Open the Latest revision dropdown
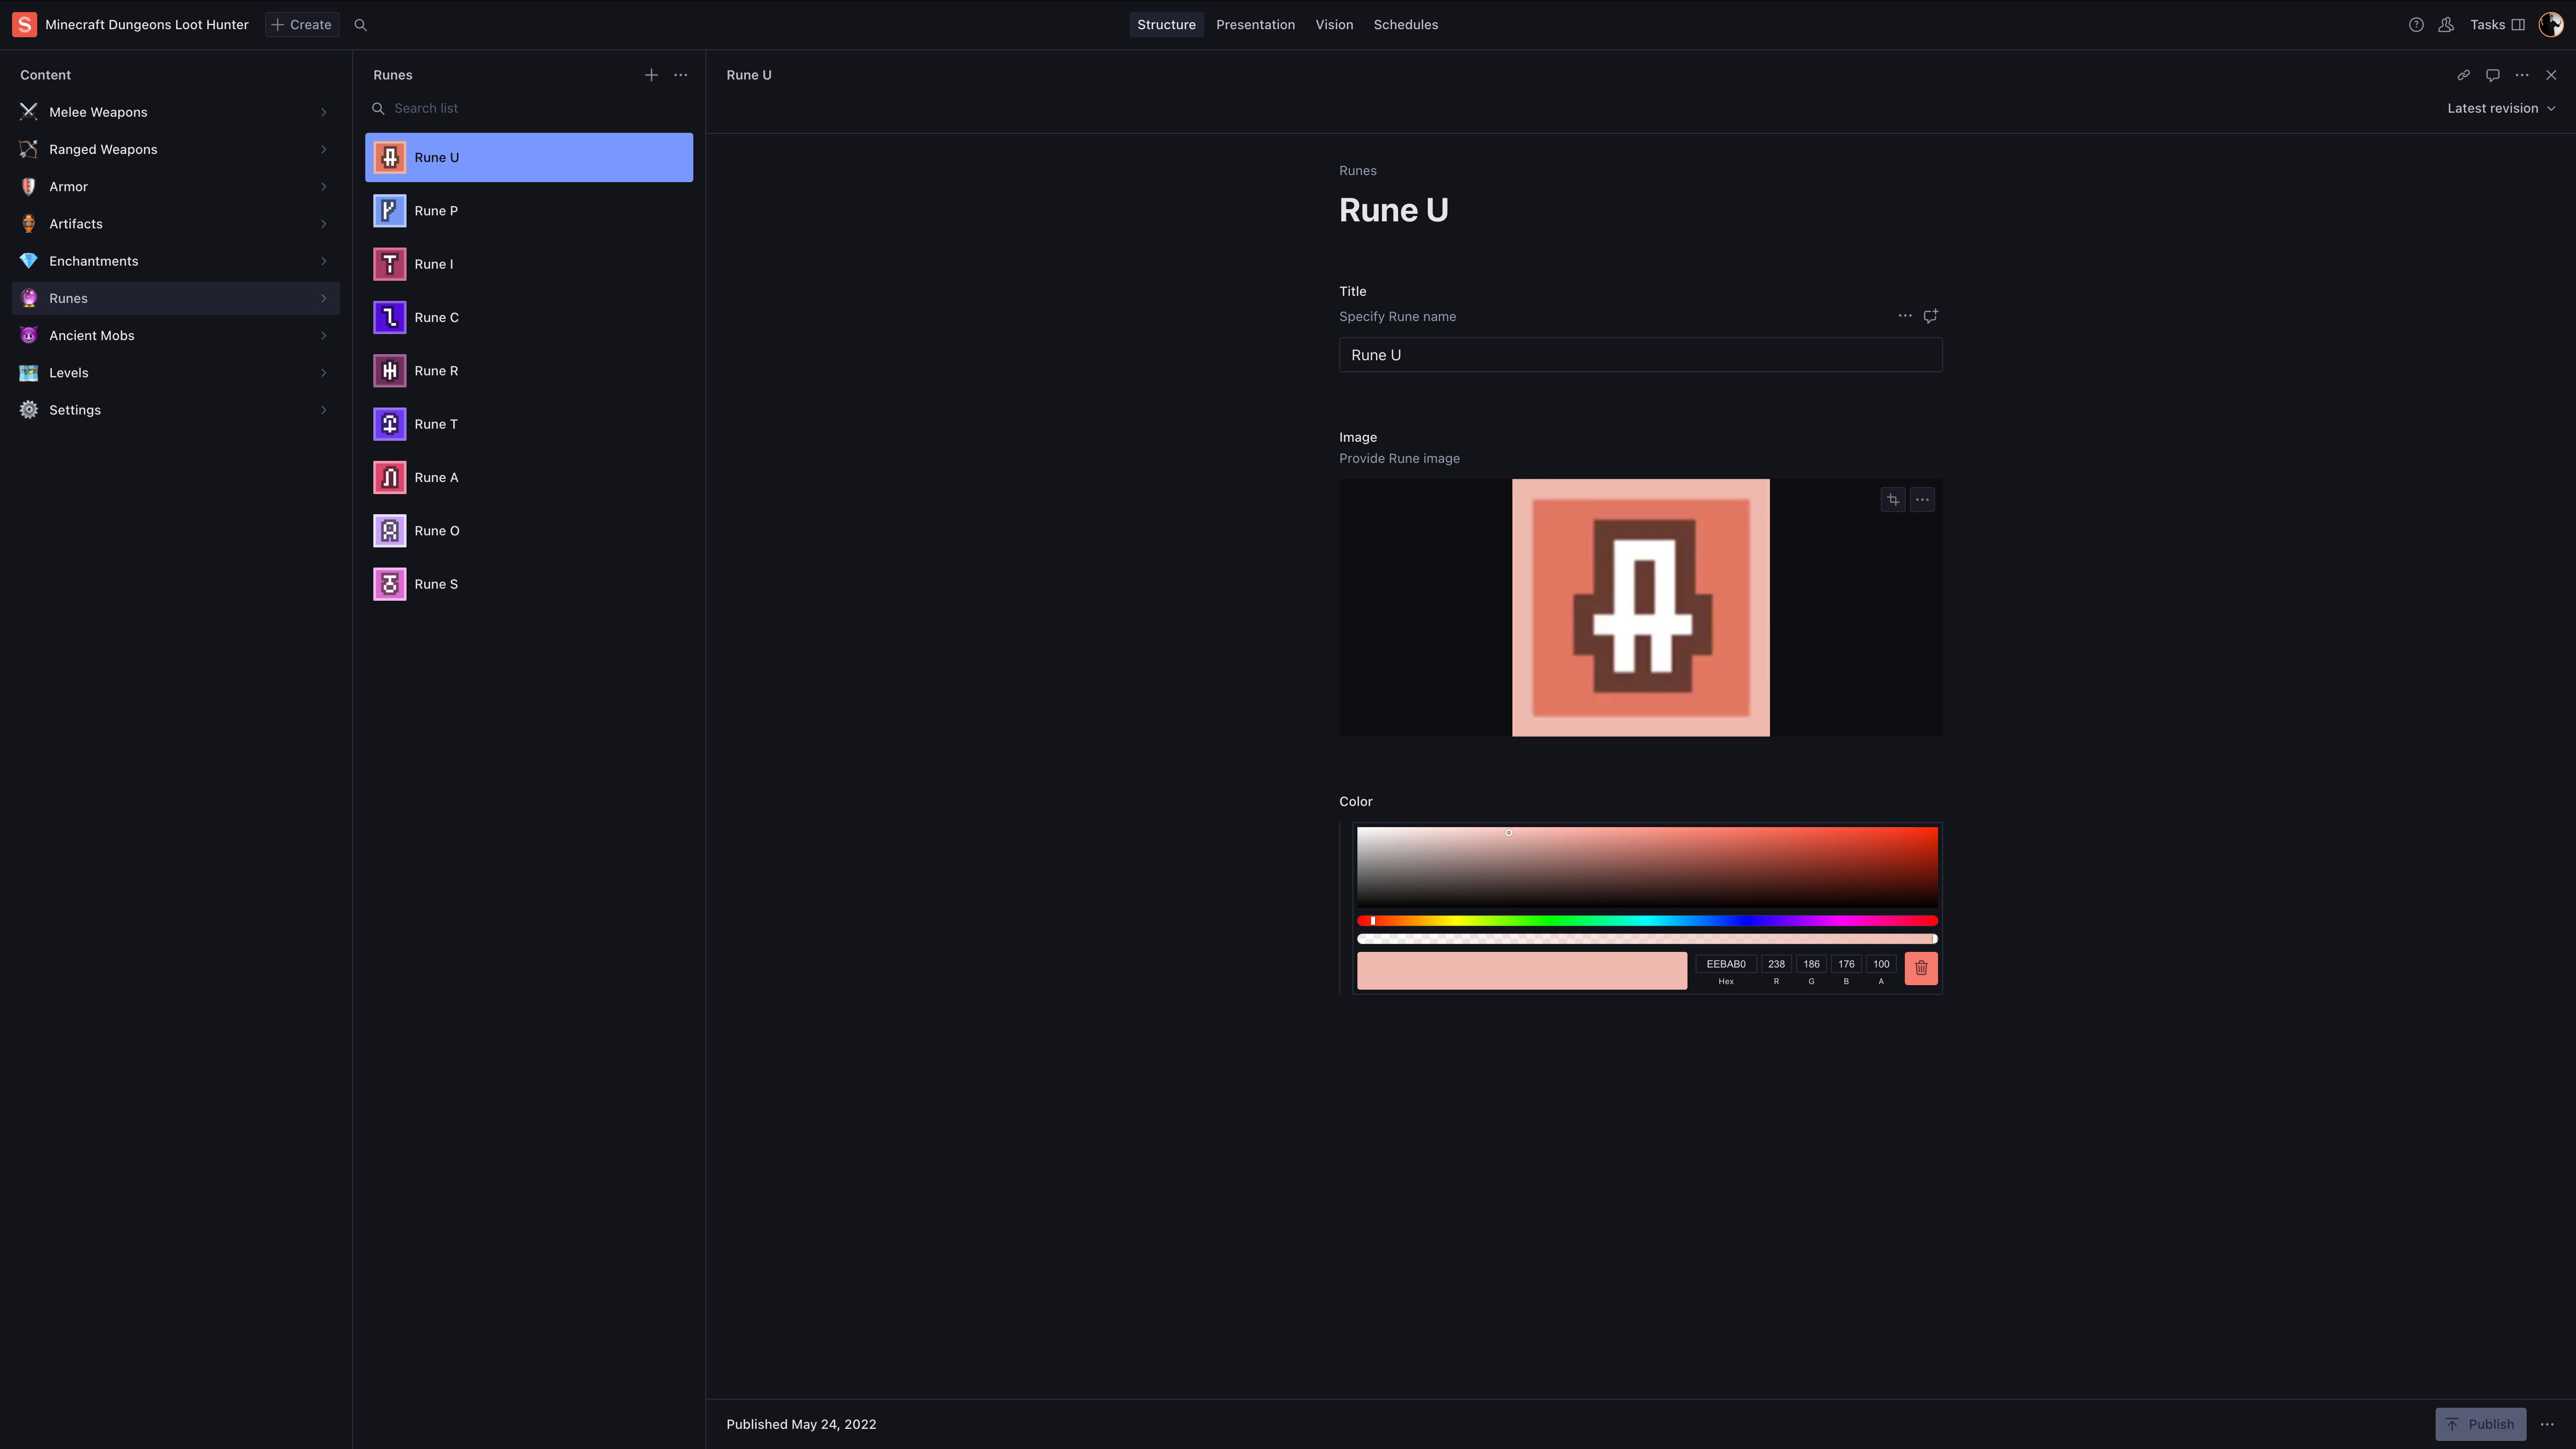Screen dimensions: 2576x1449 (2501, 108)
